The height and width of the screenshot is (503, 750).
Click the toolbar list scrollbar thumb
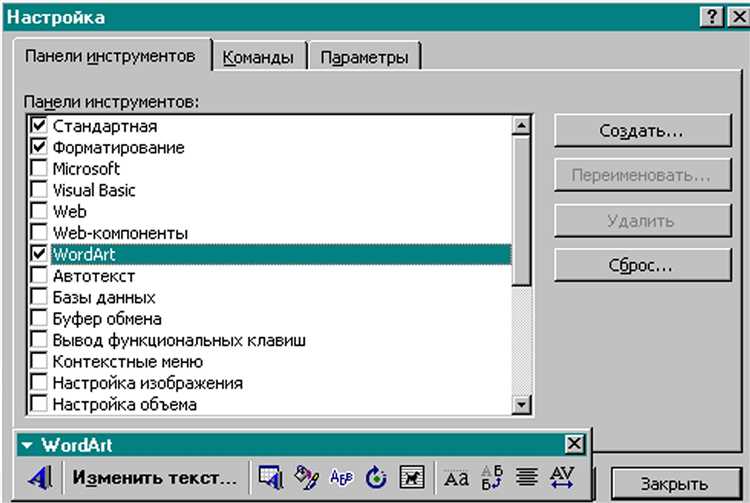point(521,210)
